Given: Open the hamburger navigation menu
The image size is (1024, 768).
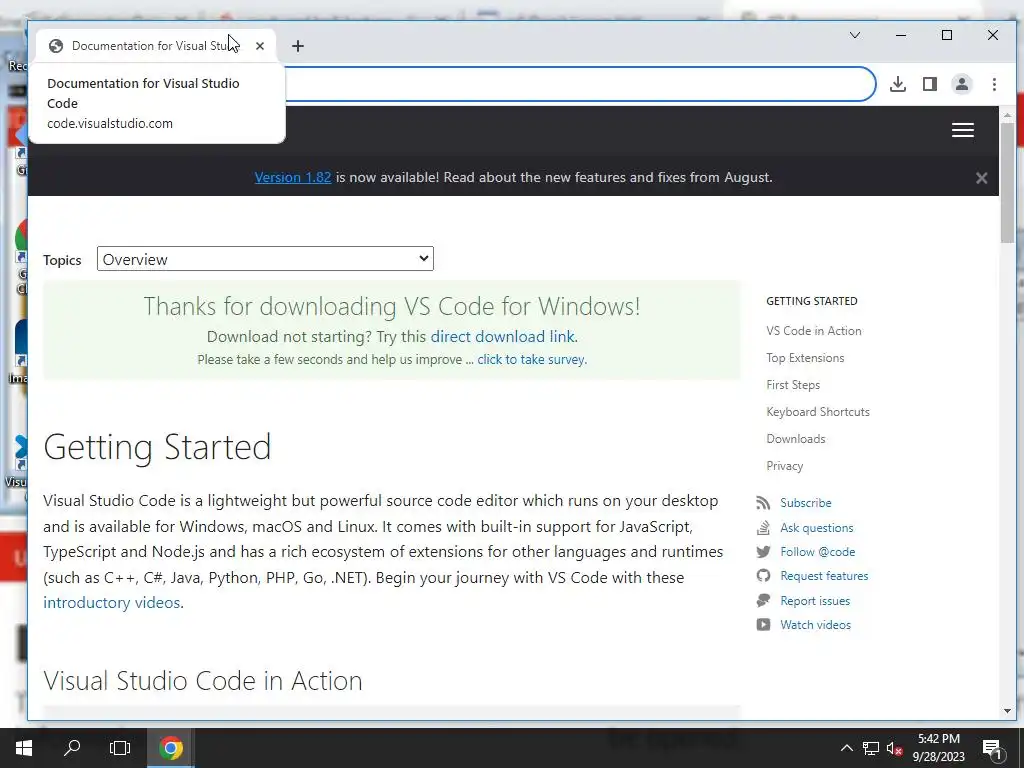Looking at the screenshot, I should click(x=963, y=130).
